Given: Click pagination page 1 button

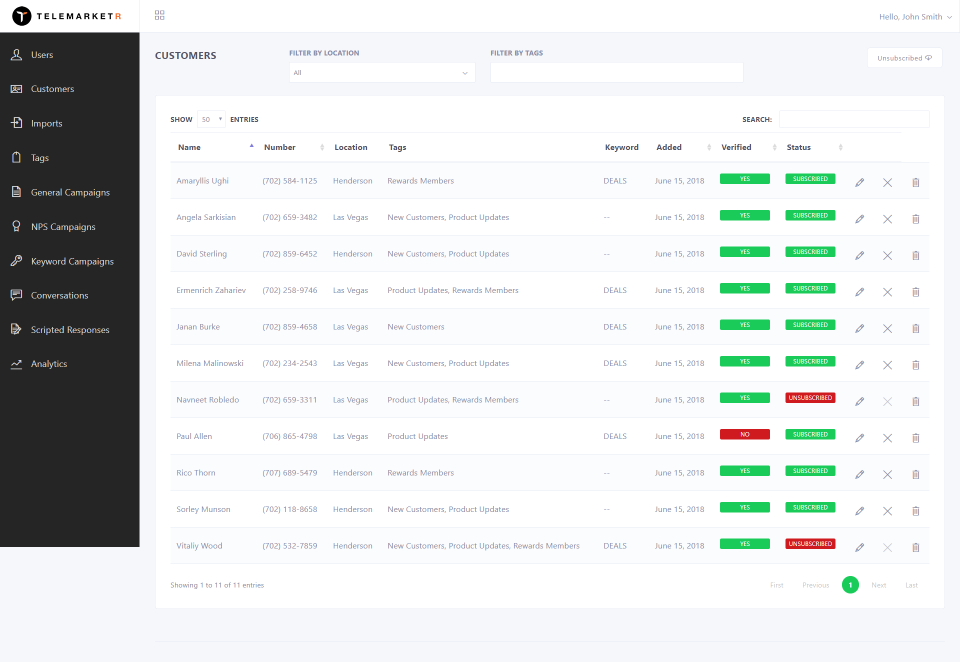Looking at the screenshot, I should tap(850, 585).
